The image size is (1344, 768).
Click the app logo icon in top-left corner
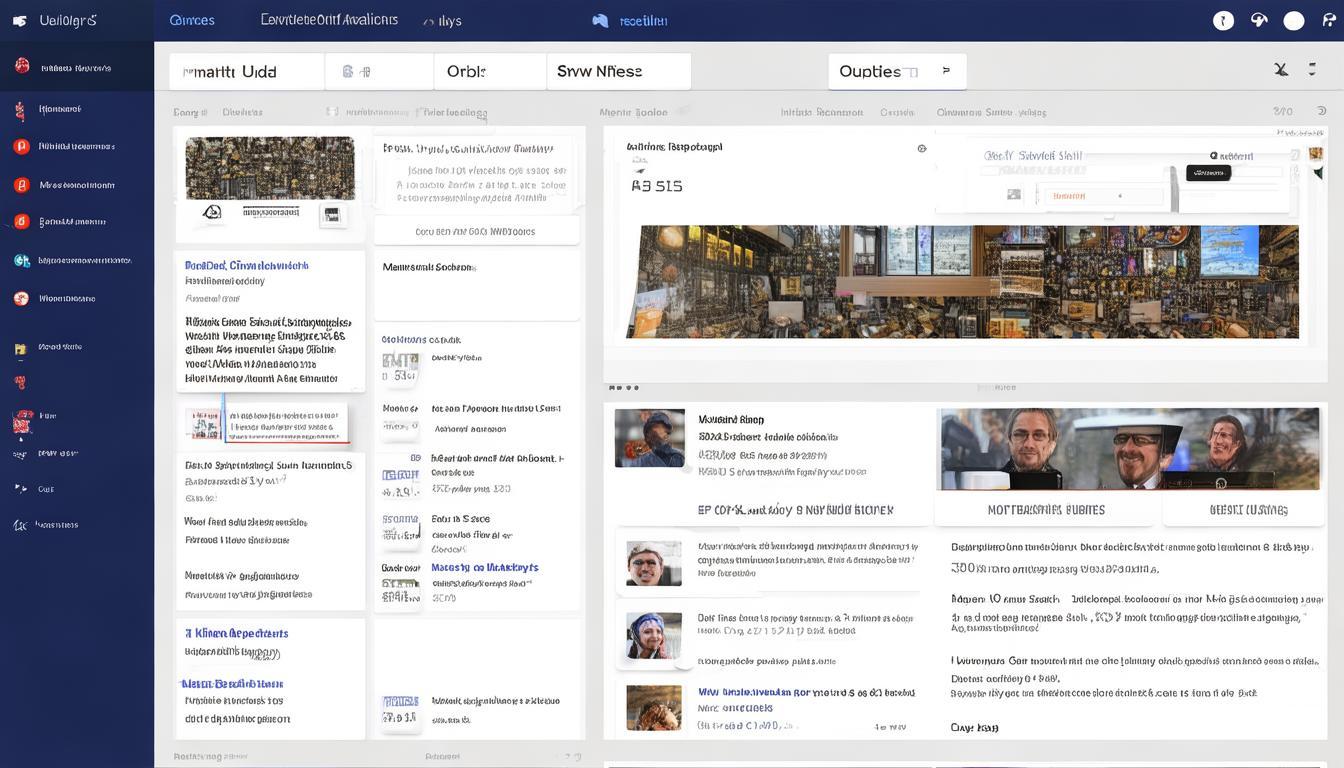(x=20, y=20)
